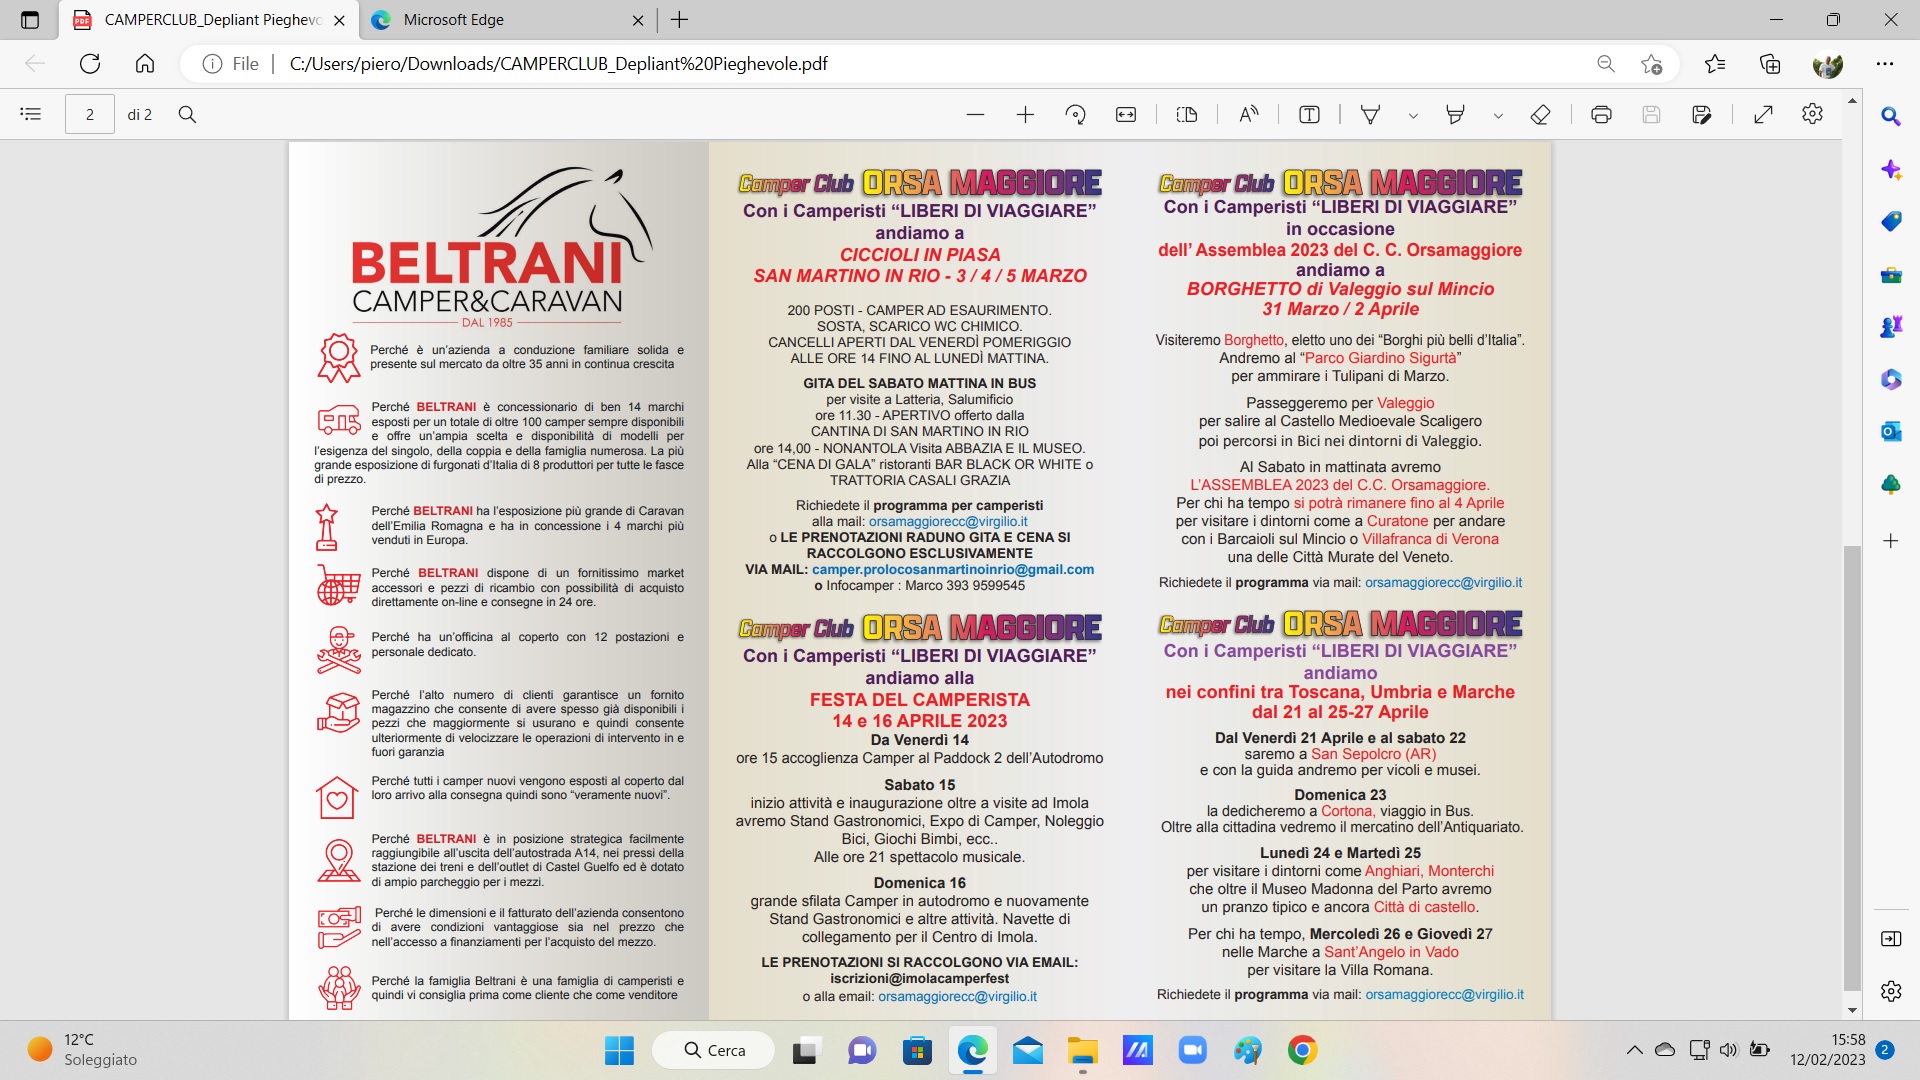
Task: Open File Explorer from the taskbar
Action: coord(1082,1050)
